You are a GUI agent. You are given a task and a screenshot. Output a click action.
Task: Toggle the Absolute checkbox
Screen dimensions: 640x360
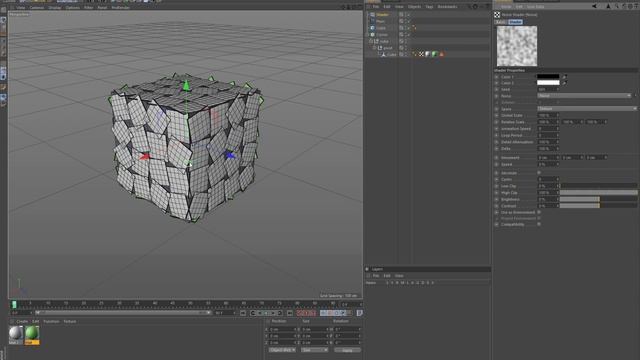click(539, 173)
